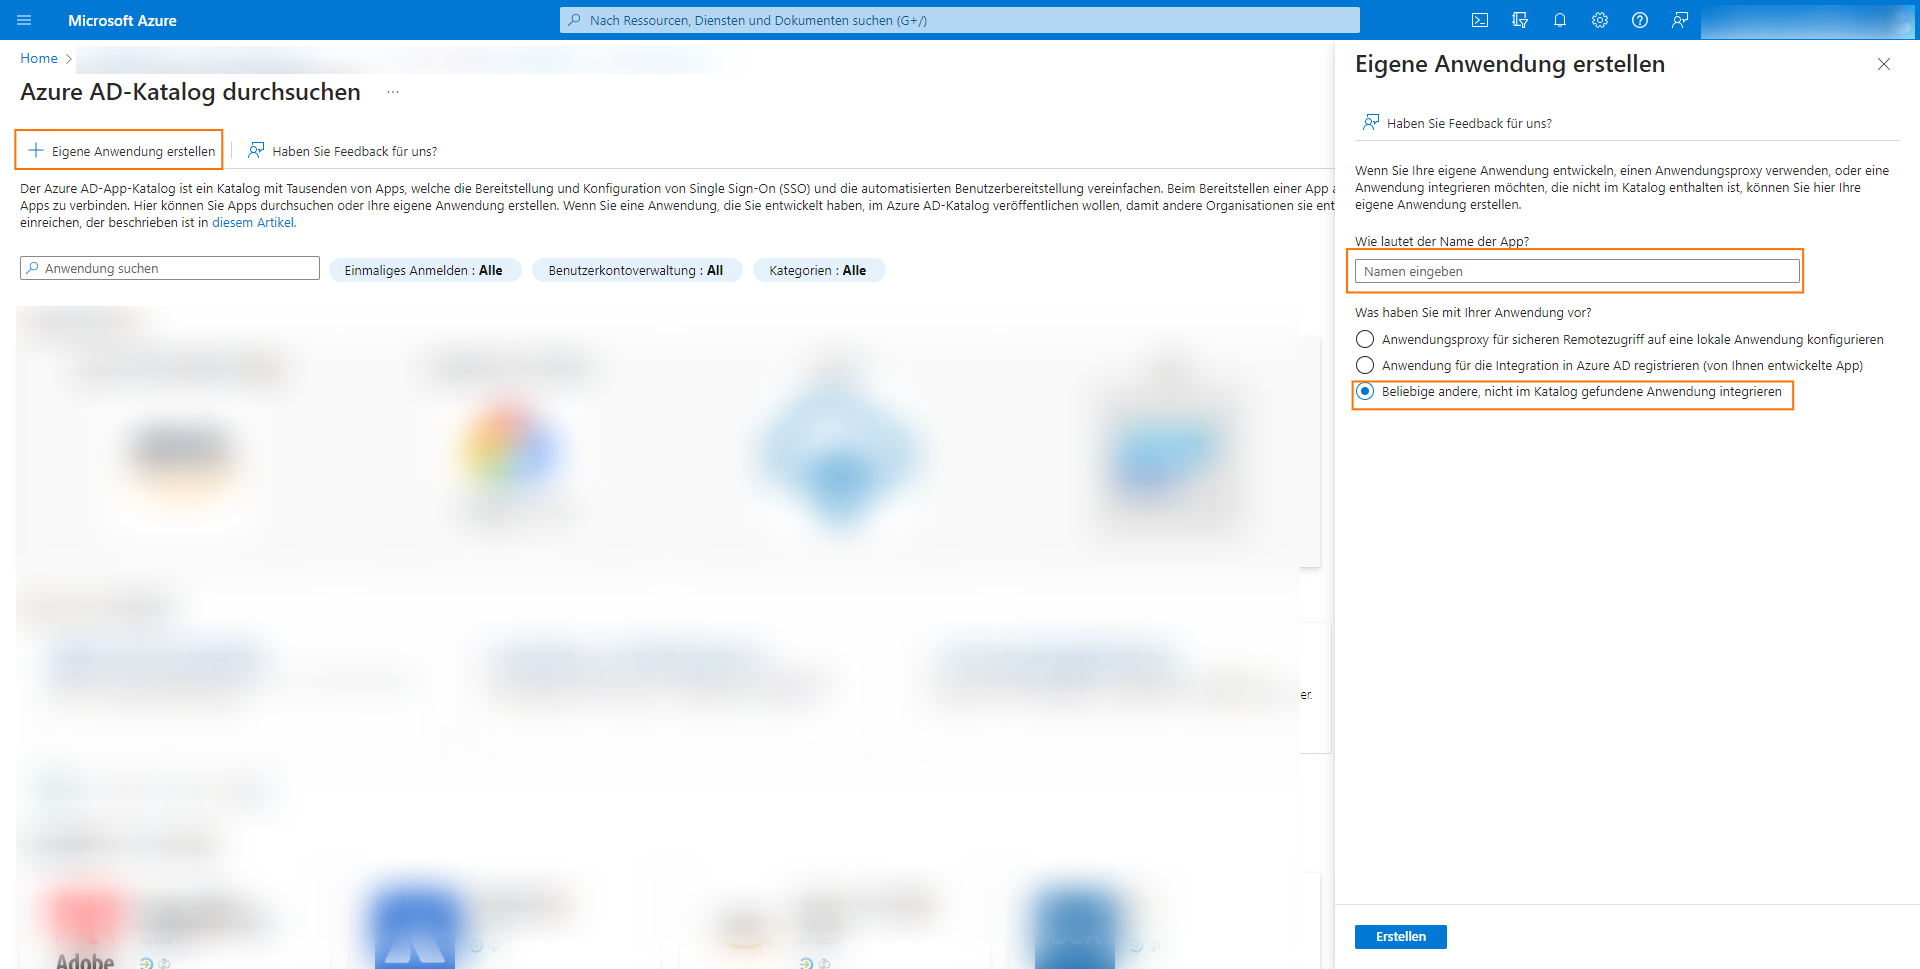Open the 'Benutzerkontoverwaltung: All' filter

click(637, 269)
